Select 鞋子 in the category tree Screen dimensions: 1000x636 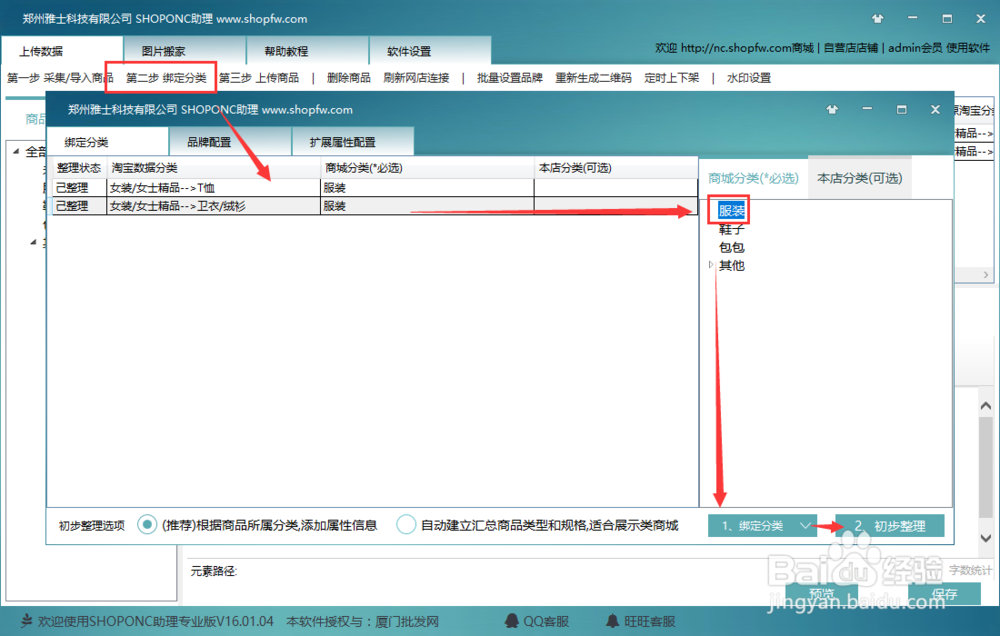[732, 229]
